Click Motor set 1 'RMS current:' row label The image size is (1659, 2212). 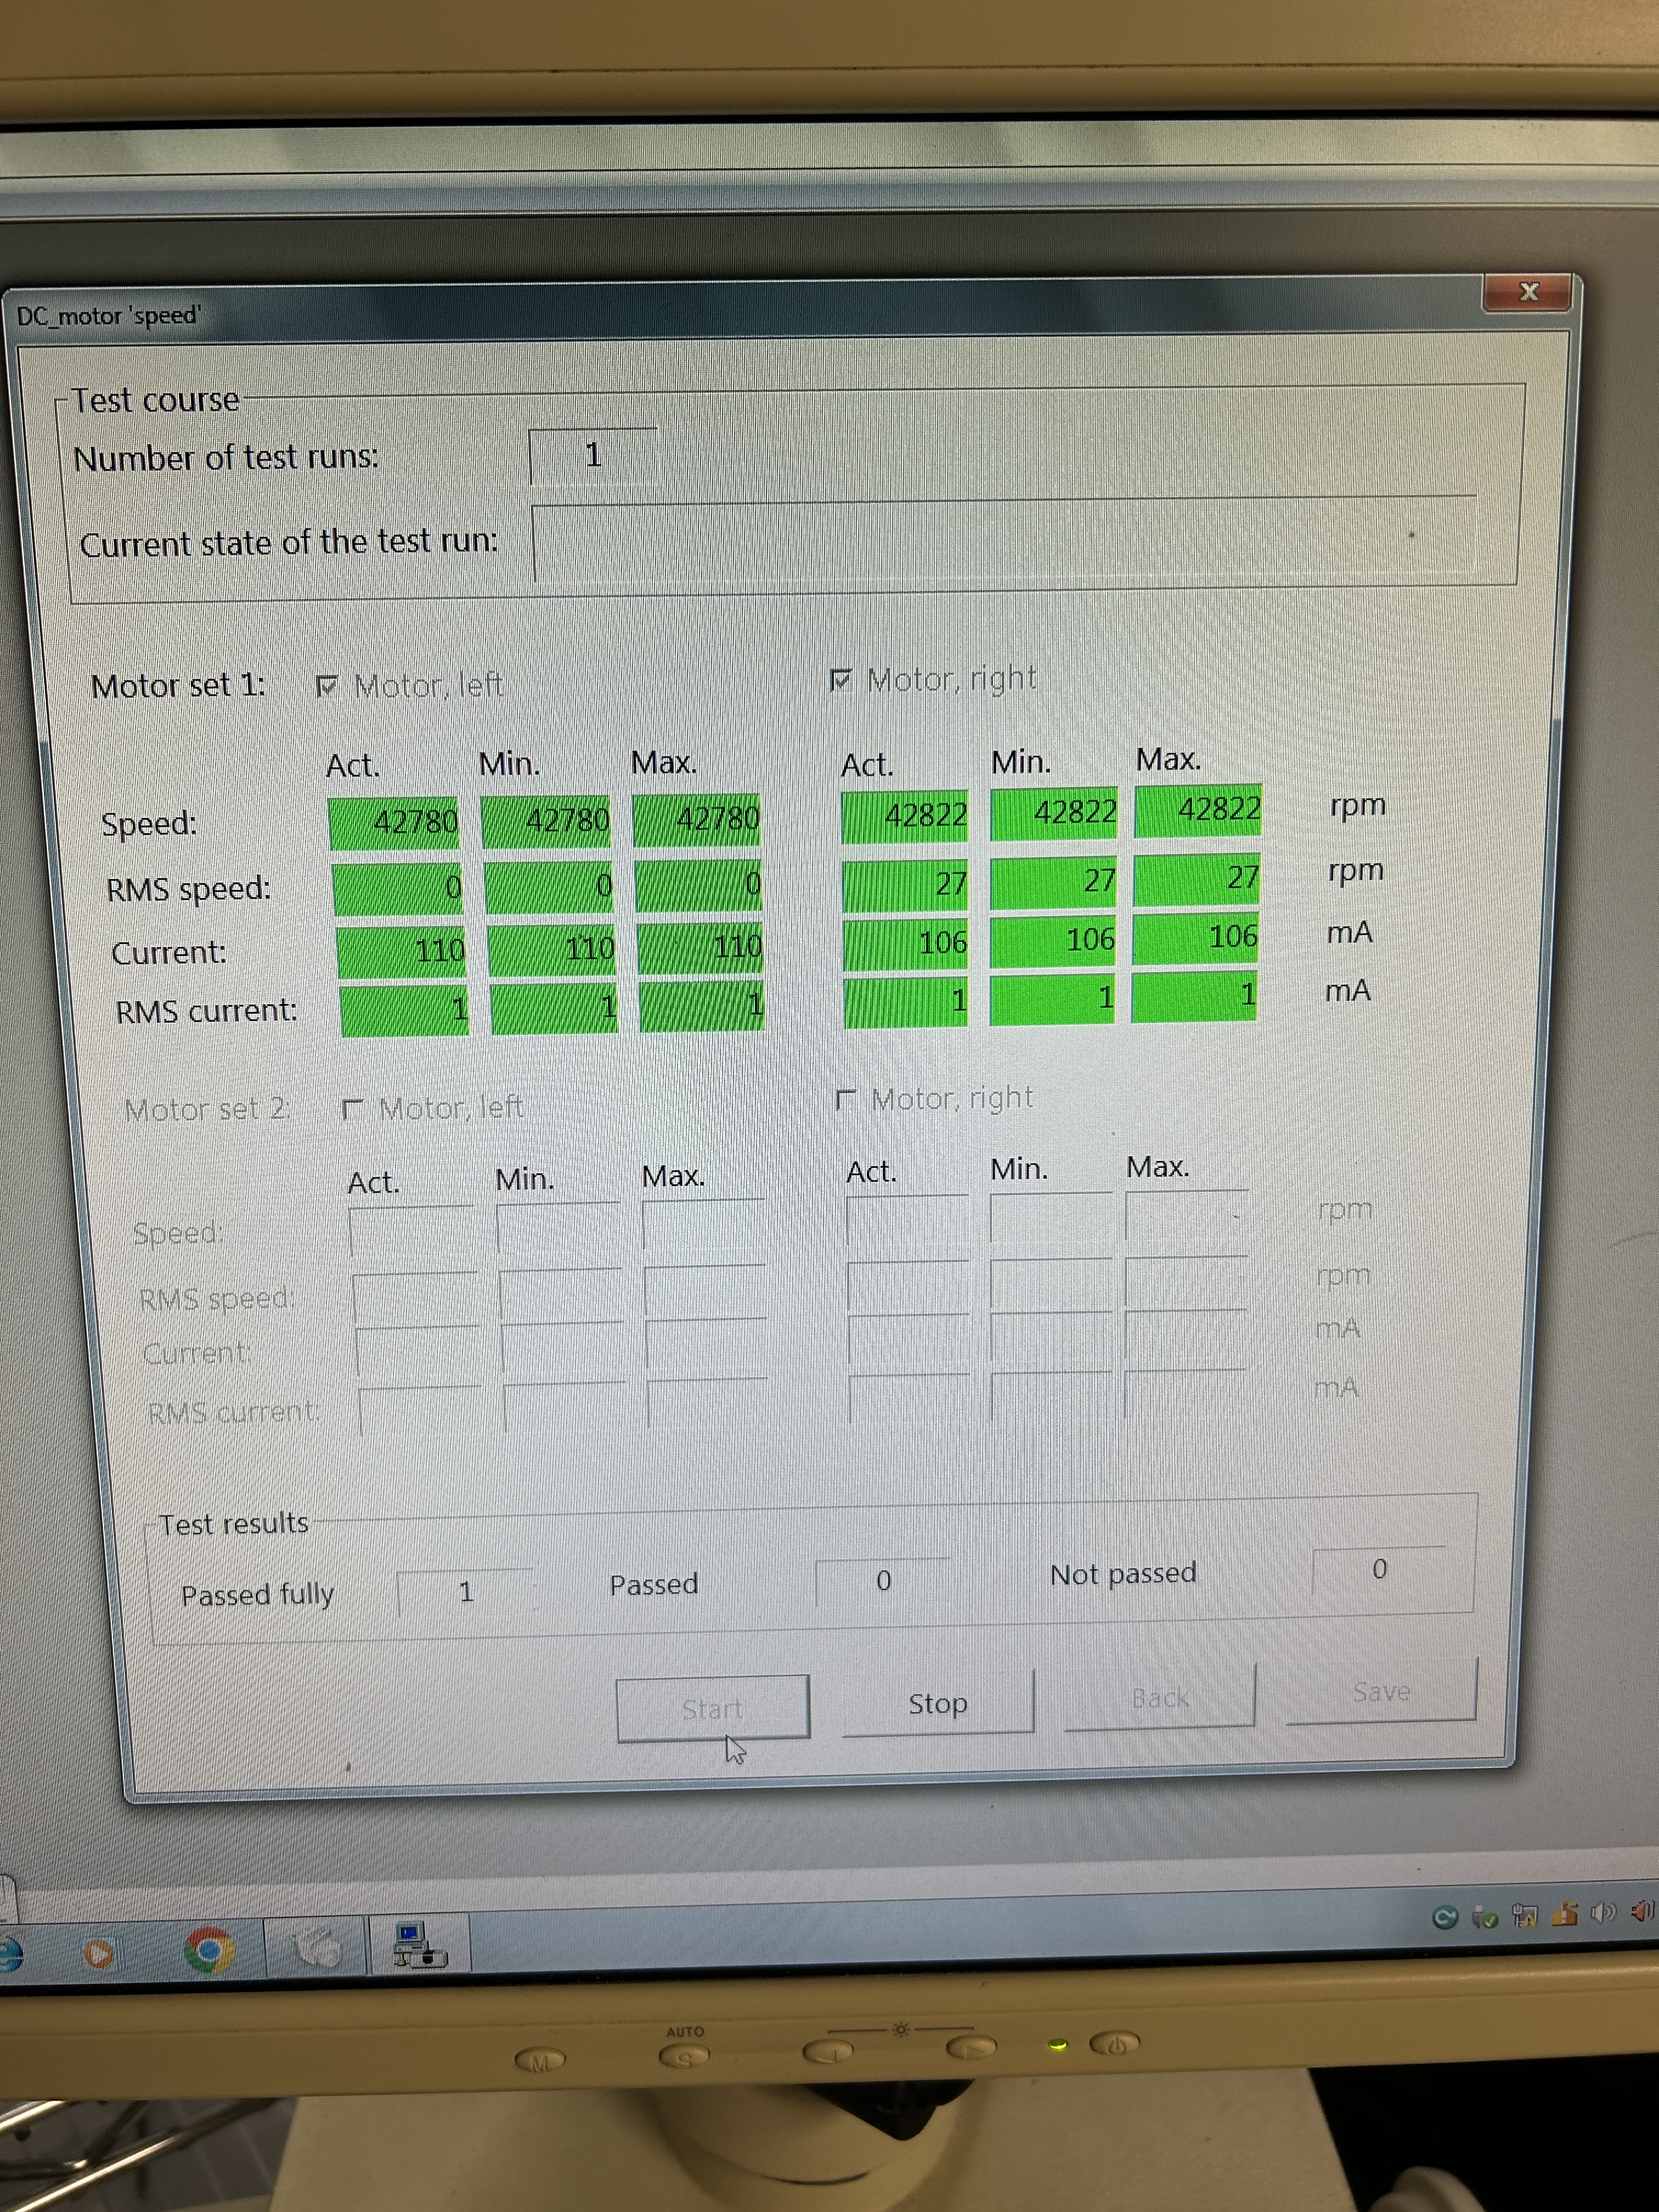[x=206, y=1012]
